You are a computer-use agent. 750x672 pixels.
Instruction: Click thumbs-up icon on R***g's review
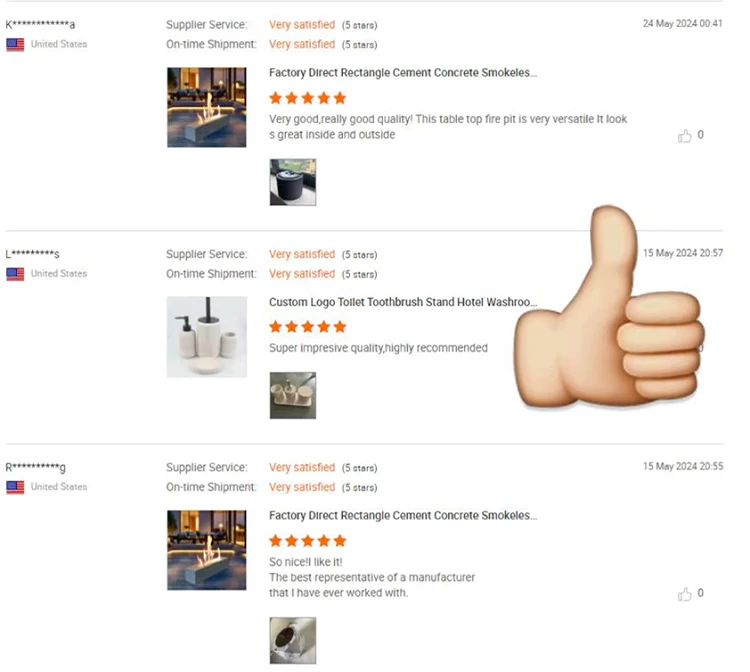click(684, 594)
